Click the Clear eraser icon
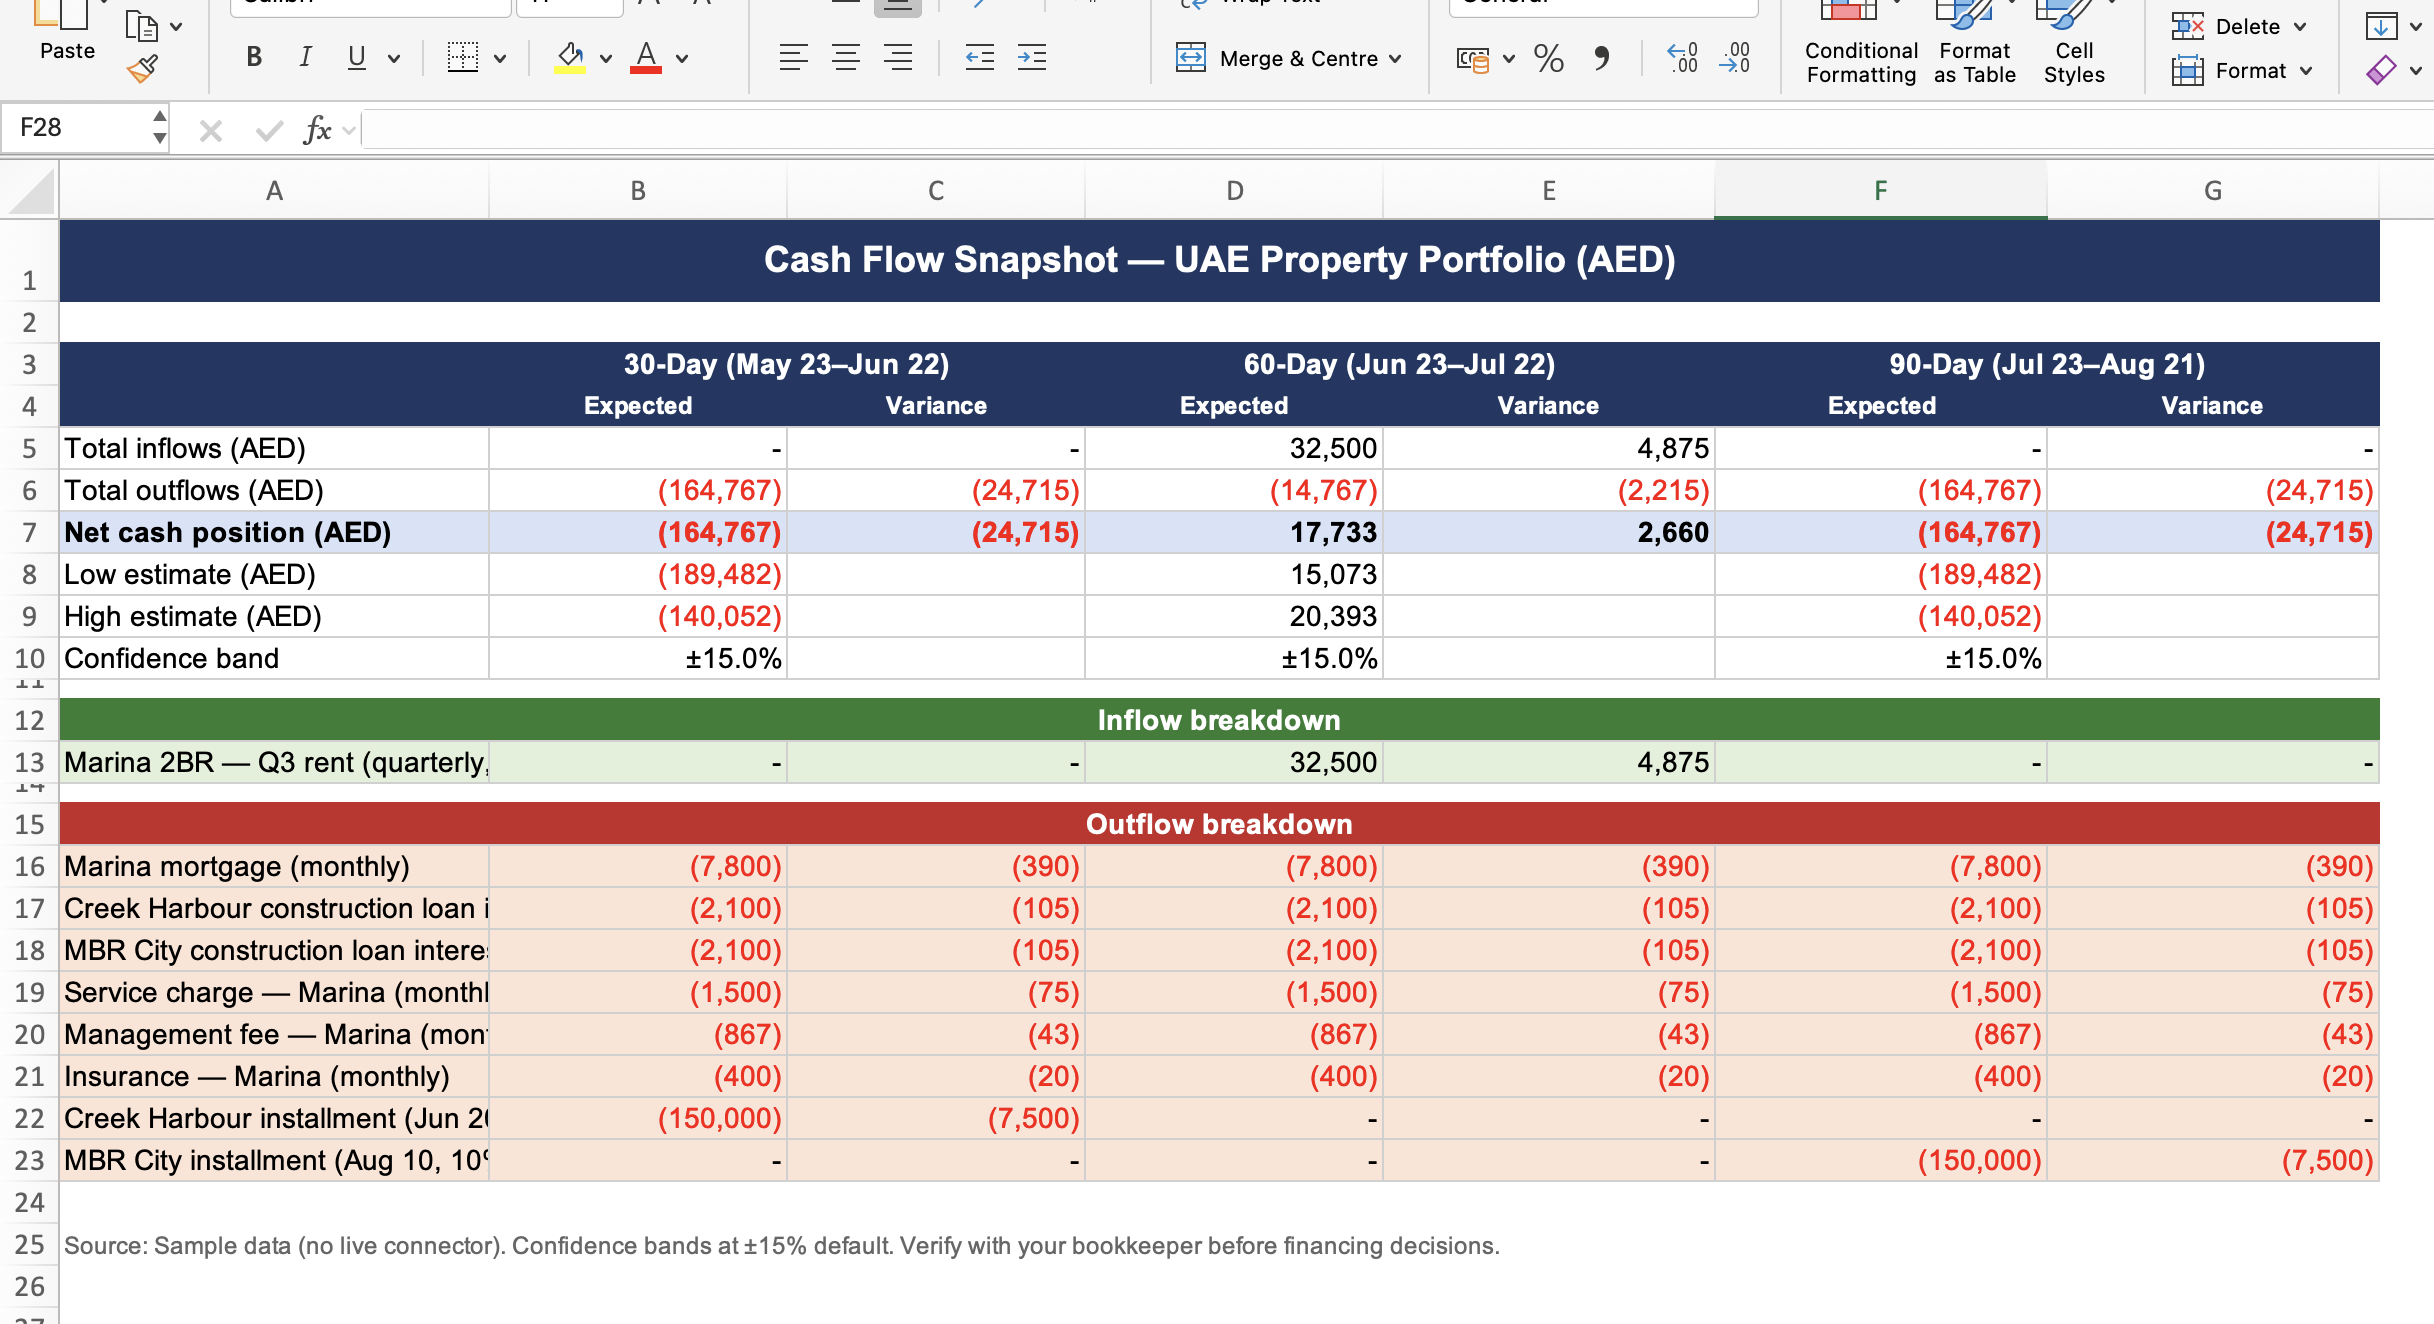Screen dimensions: 2434x1324 pos(2381,70)
